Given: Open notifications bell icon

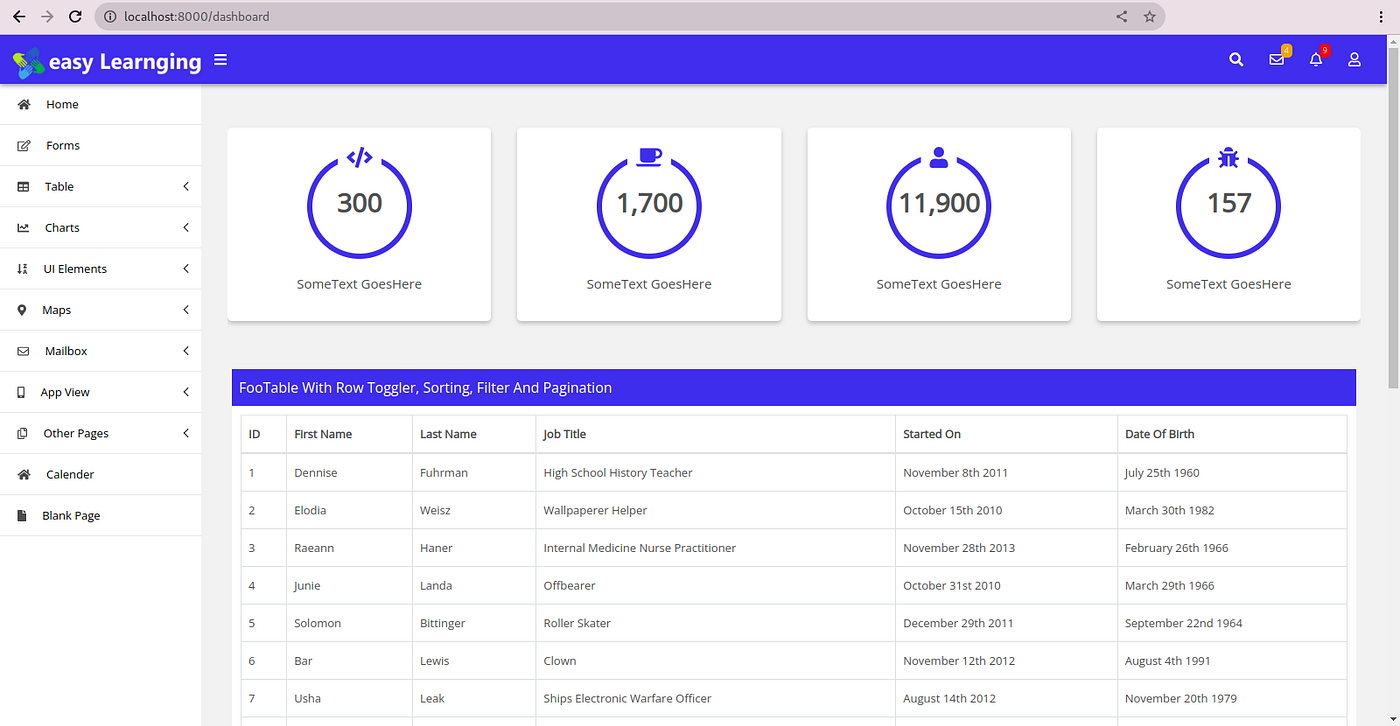Looking at the screenshot, I should [x=1316, y=60].
